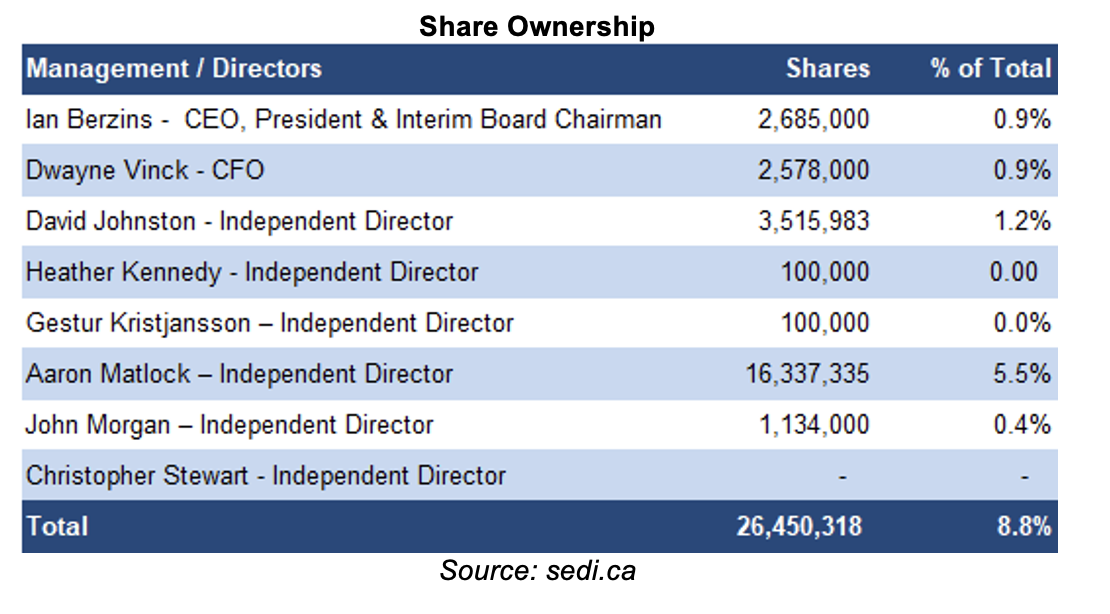Select the Dwayne Vinck - CFO row
1110x614 pixels.
point(539,170)
